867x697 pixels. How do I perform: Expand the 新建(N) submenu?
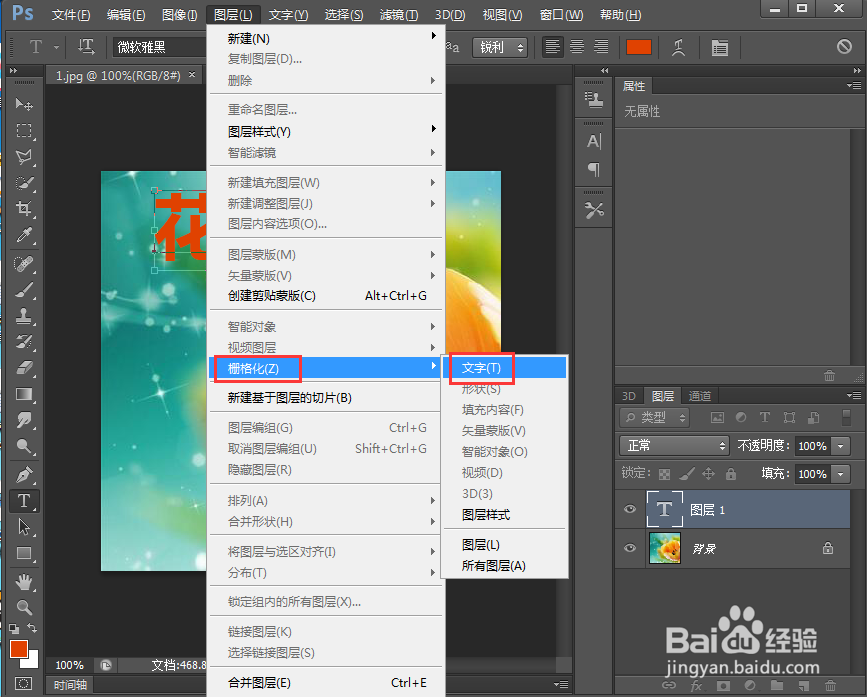pos(326,39)
